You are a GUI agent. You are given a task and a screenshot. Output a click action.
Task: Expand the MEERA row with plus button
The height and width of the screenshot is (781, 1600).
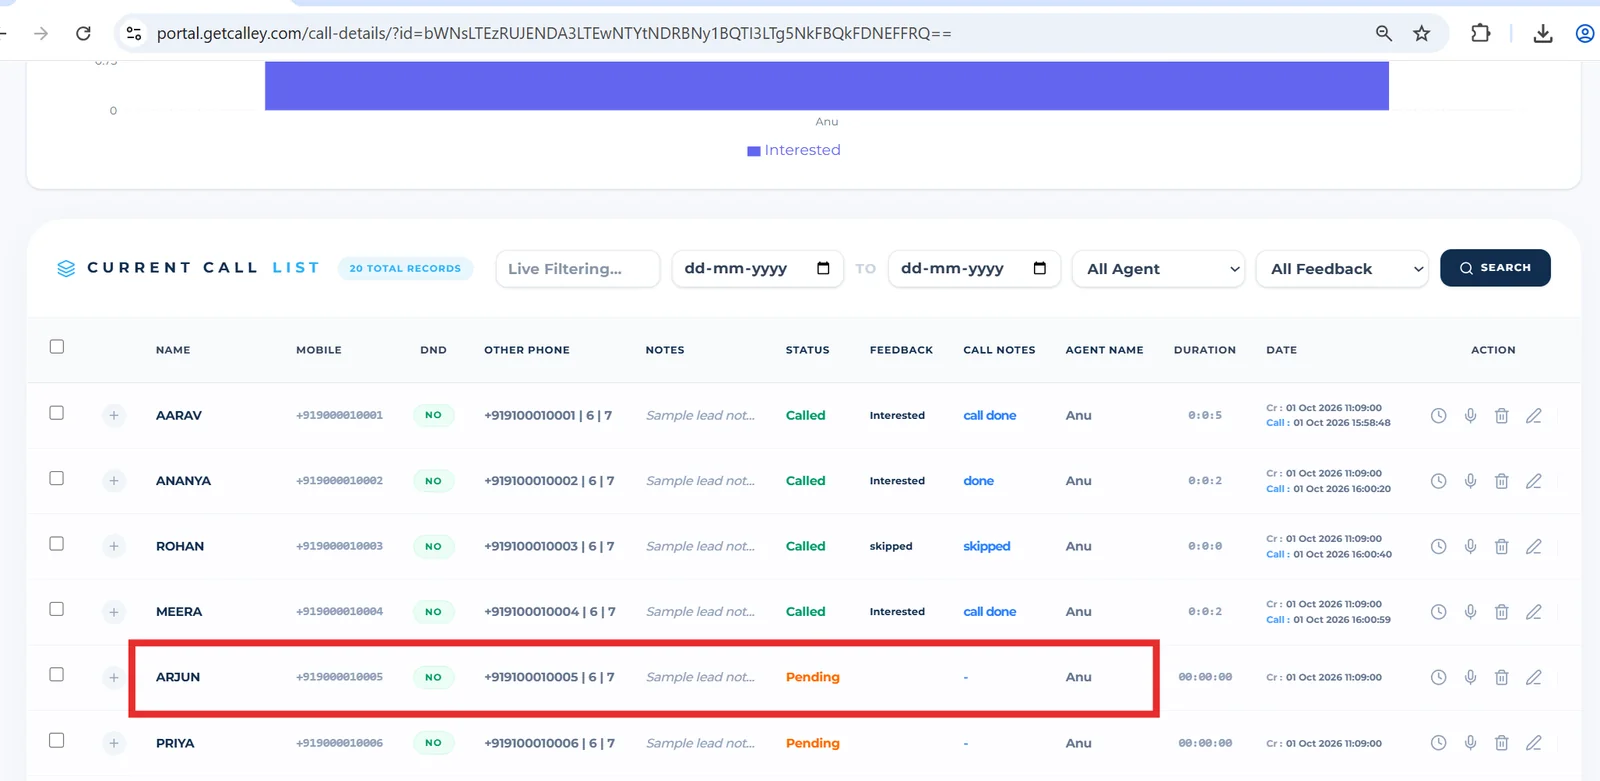point(114,612)
